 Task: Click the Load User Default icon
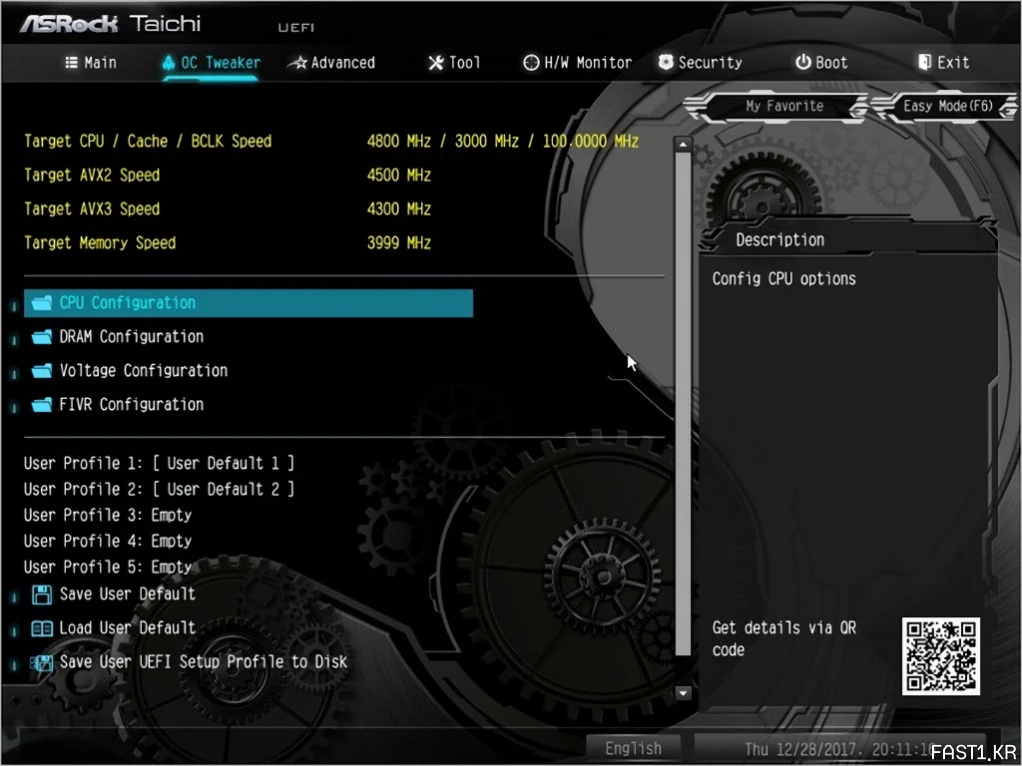[x=41, y=629]
